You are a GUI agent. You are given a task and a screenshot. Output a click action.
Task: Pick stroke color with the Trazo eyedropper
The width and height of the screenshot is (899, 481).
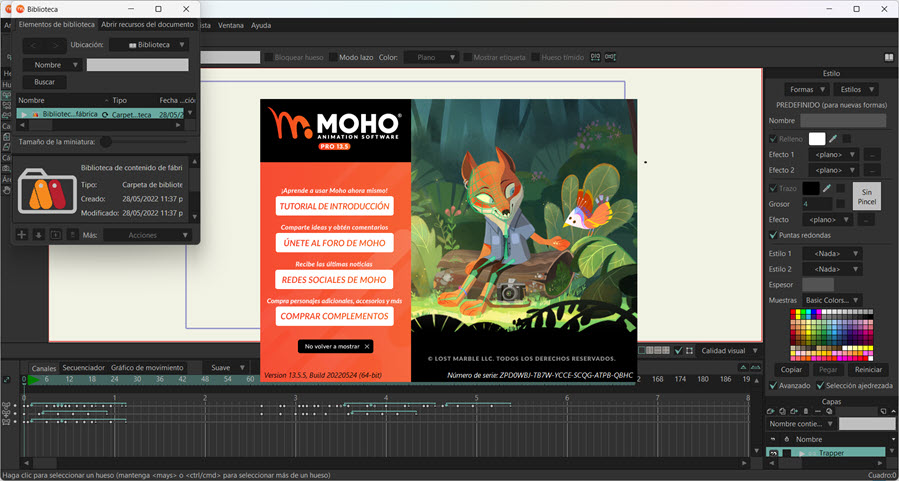click(x=827, y=187)
